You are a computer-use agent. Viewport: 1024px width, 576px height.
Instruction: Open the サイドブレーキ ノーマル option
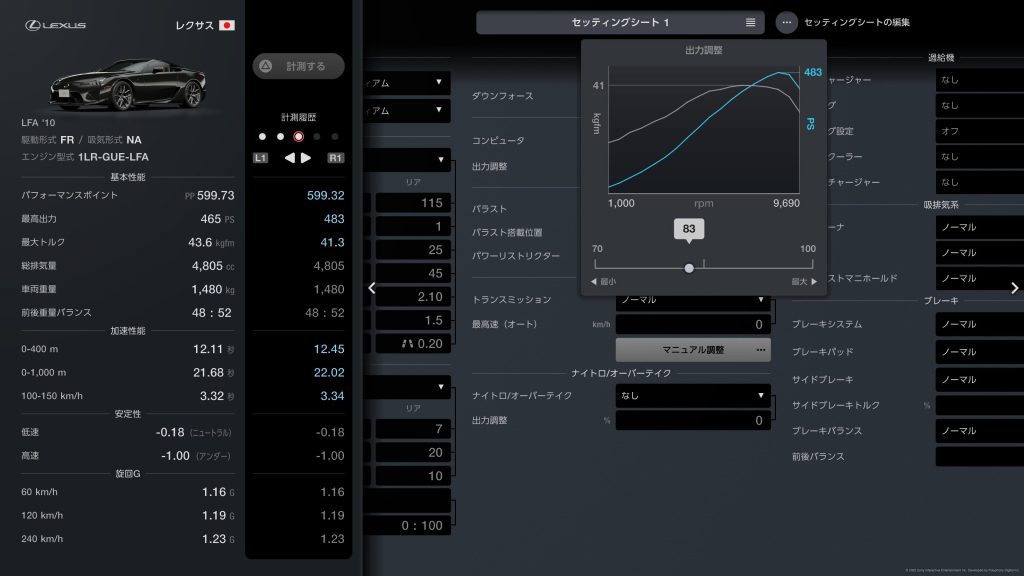tap(980, 379)
